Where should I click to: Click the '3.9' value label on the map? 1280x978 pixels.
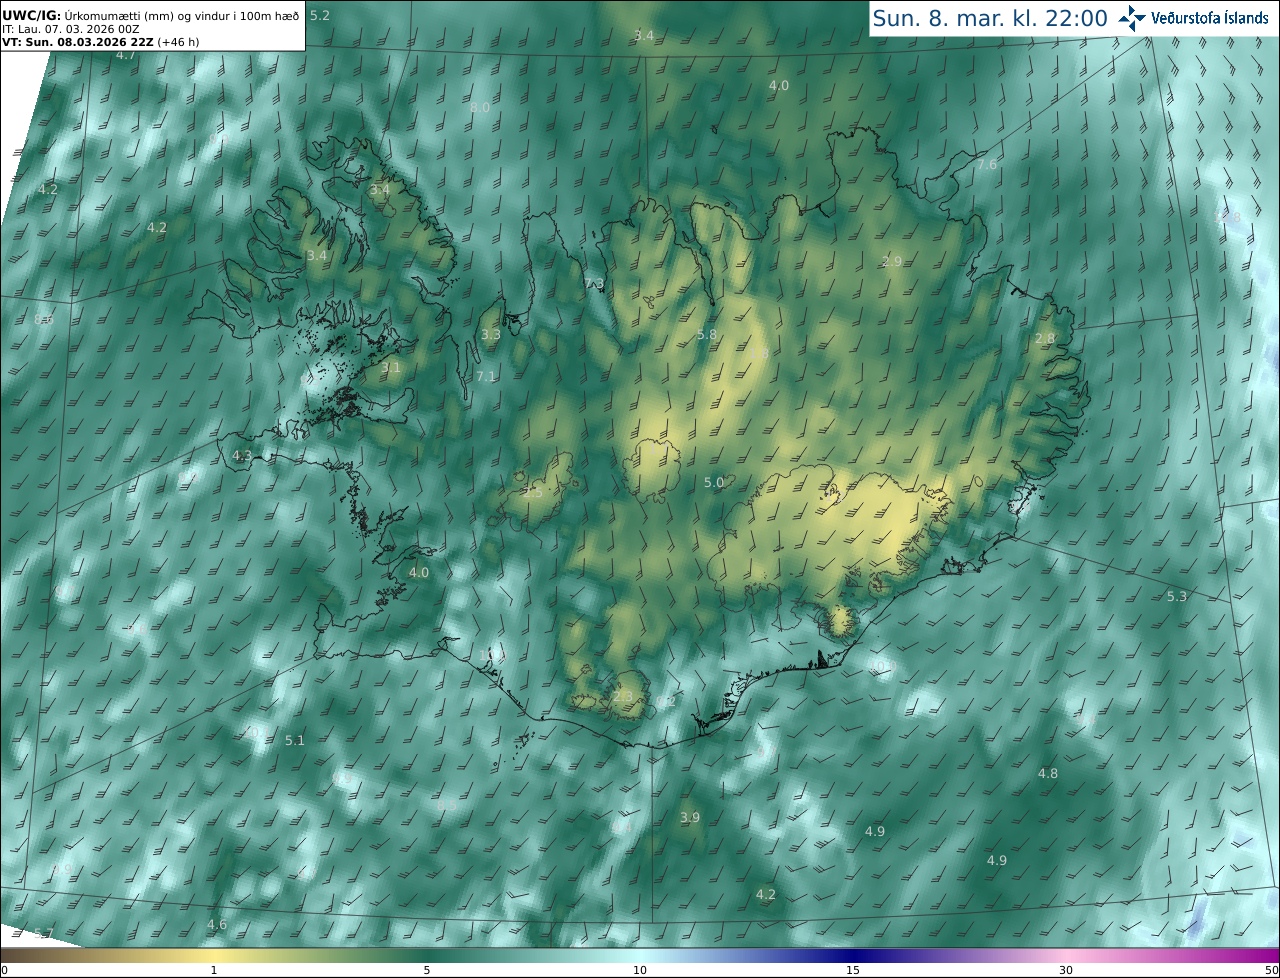(690, 817)
